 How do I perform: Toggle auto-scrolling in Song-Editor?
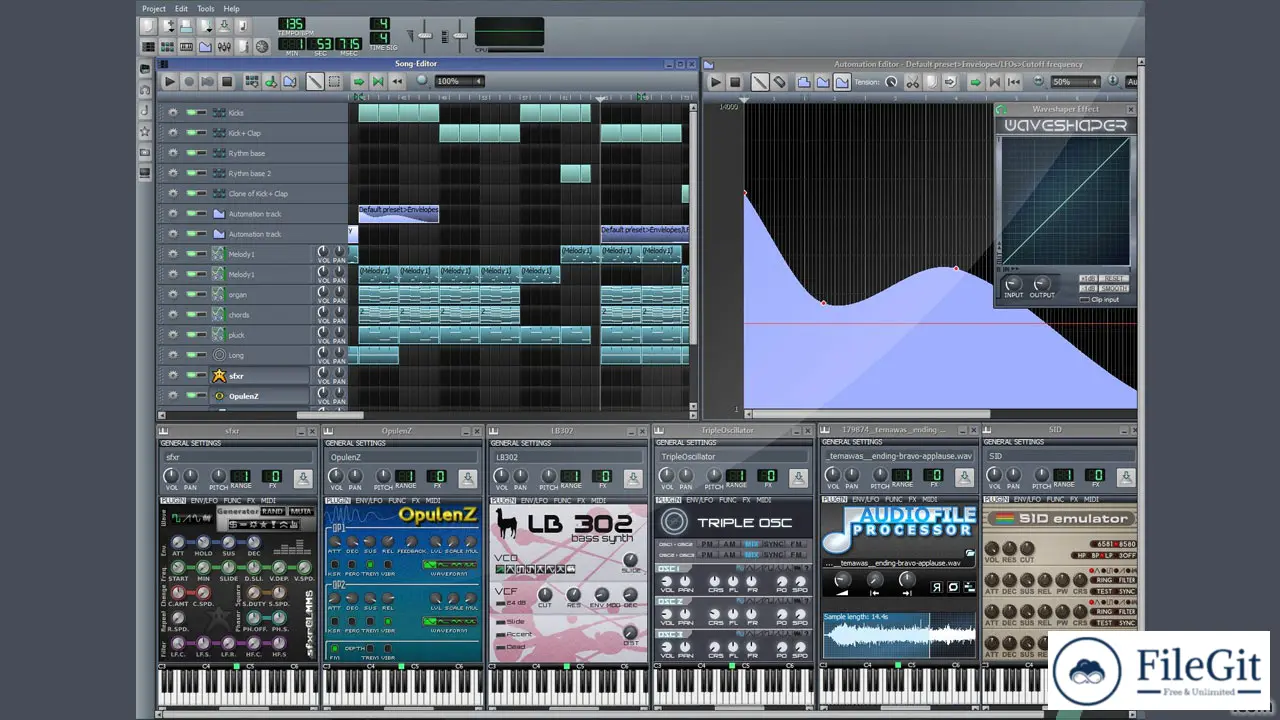pyautogui.click(x=358, y=81)
